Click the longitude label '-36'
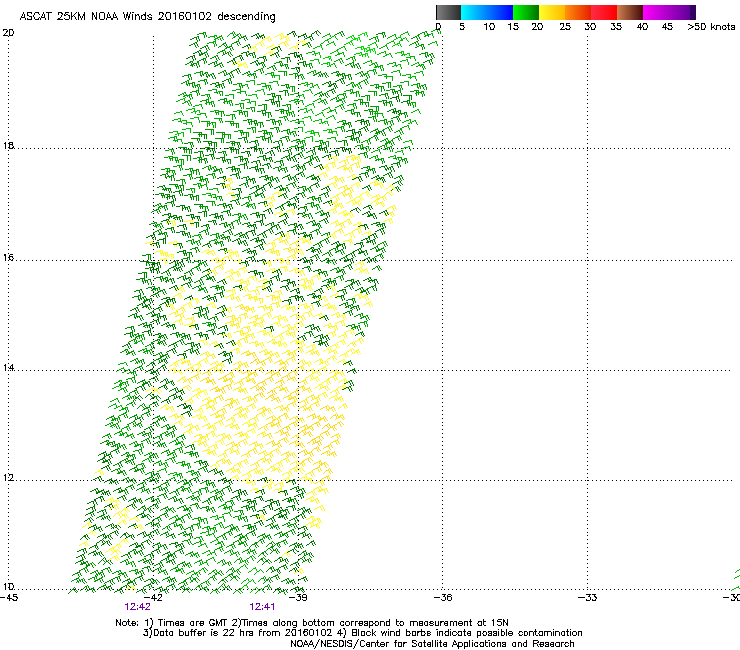This screenshot has width=740, height=650. coord(443,598)
